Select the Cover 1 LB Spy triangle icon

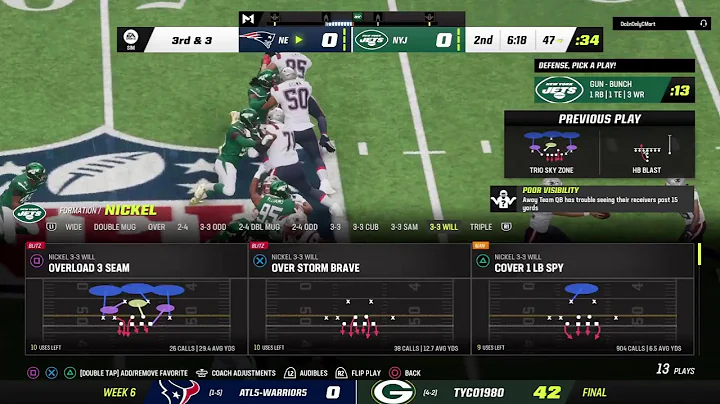[x=483, y=261]
